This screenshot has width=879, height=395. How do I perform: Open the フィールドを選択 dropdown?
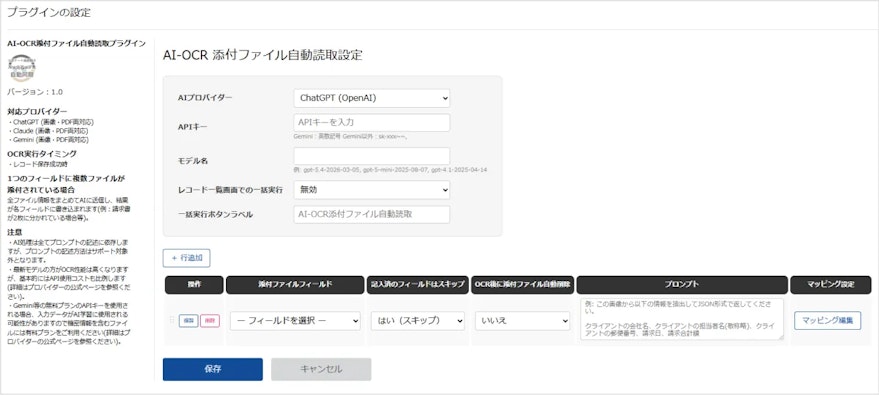pos(295,321)
